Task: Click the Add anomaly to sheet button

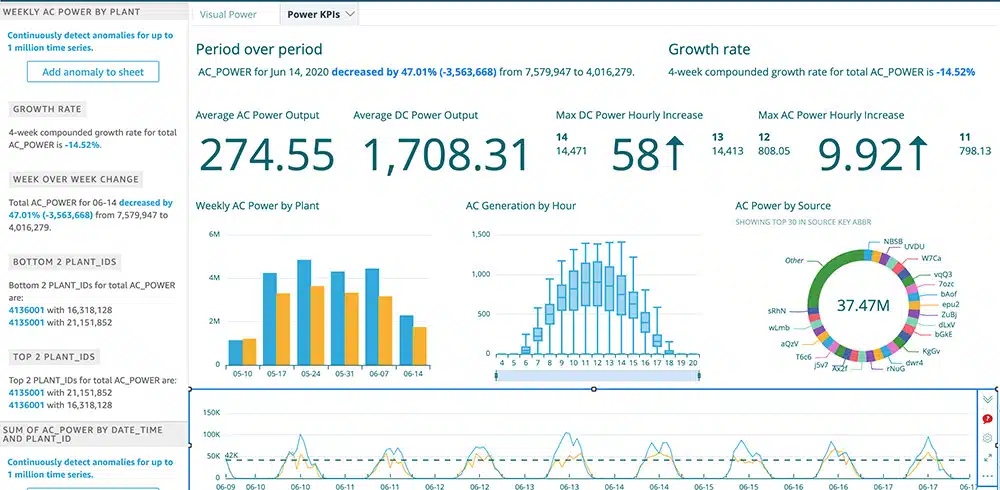Action: tap(93, 72)
